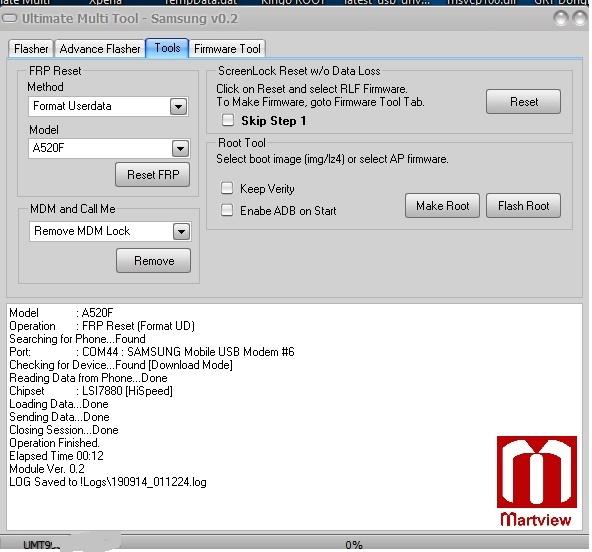
Task: Click the app icon in title bar
Action: (x=9, y=18)
